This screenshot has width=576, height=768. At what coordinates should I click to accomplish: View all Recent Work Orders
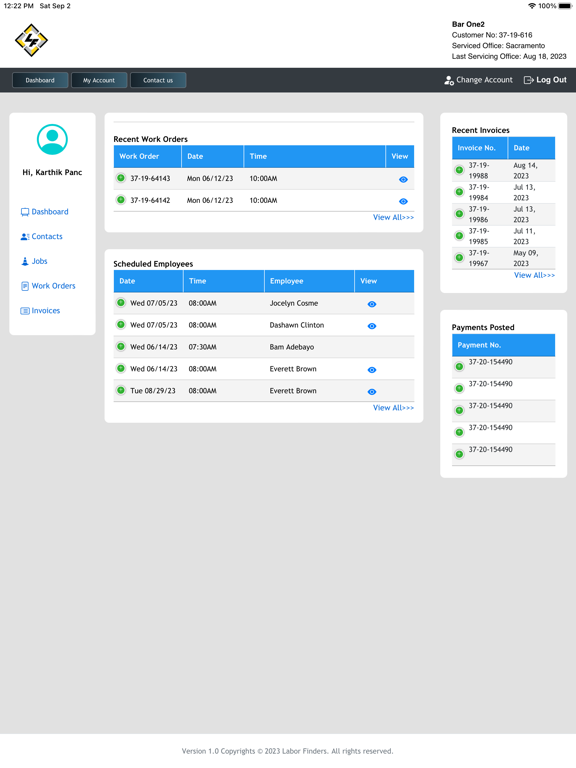tap(393, 217)
